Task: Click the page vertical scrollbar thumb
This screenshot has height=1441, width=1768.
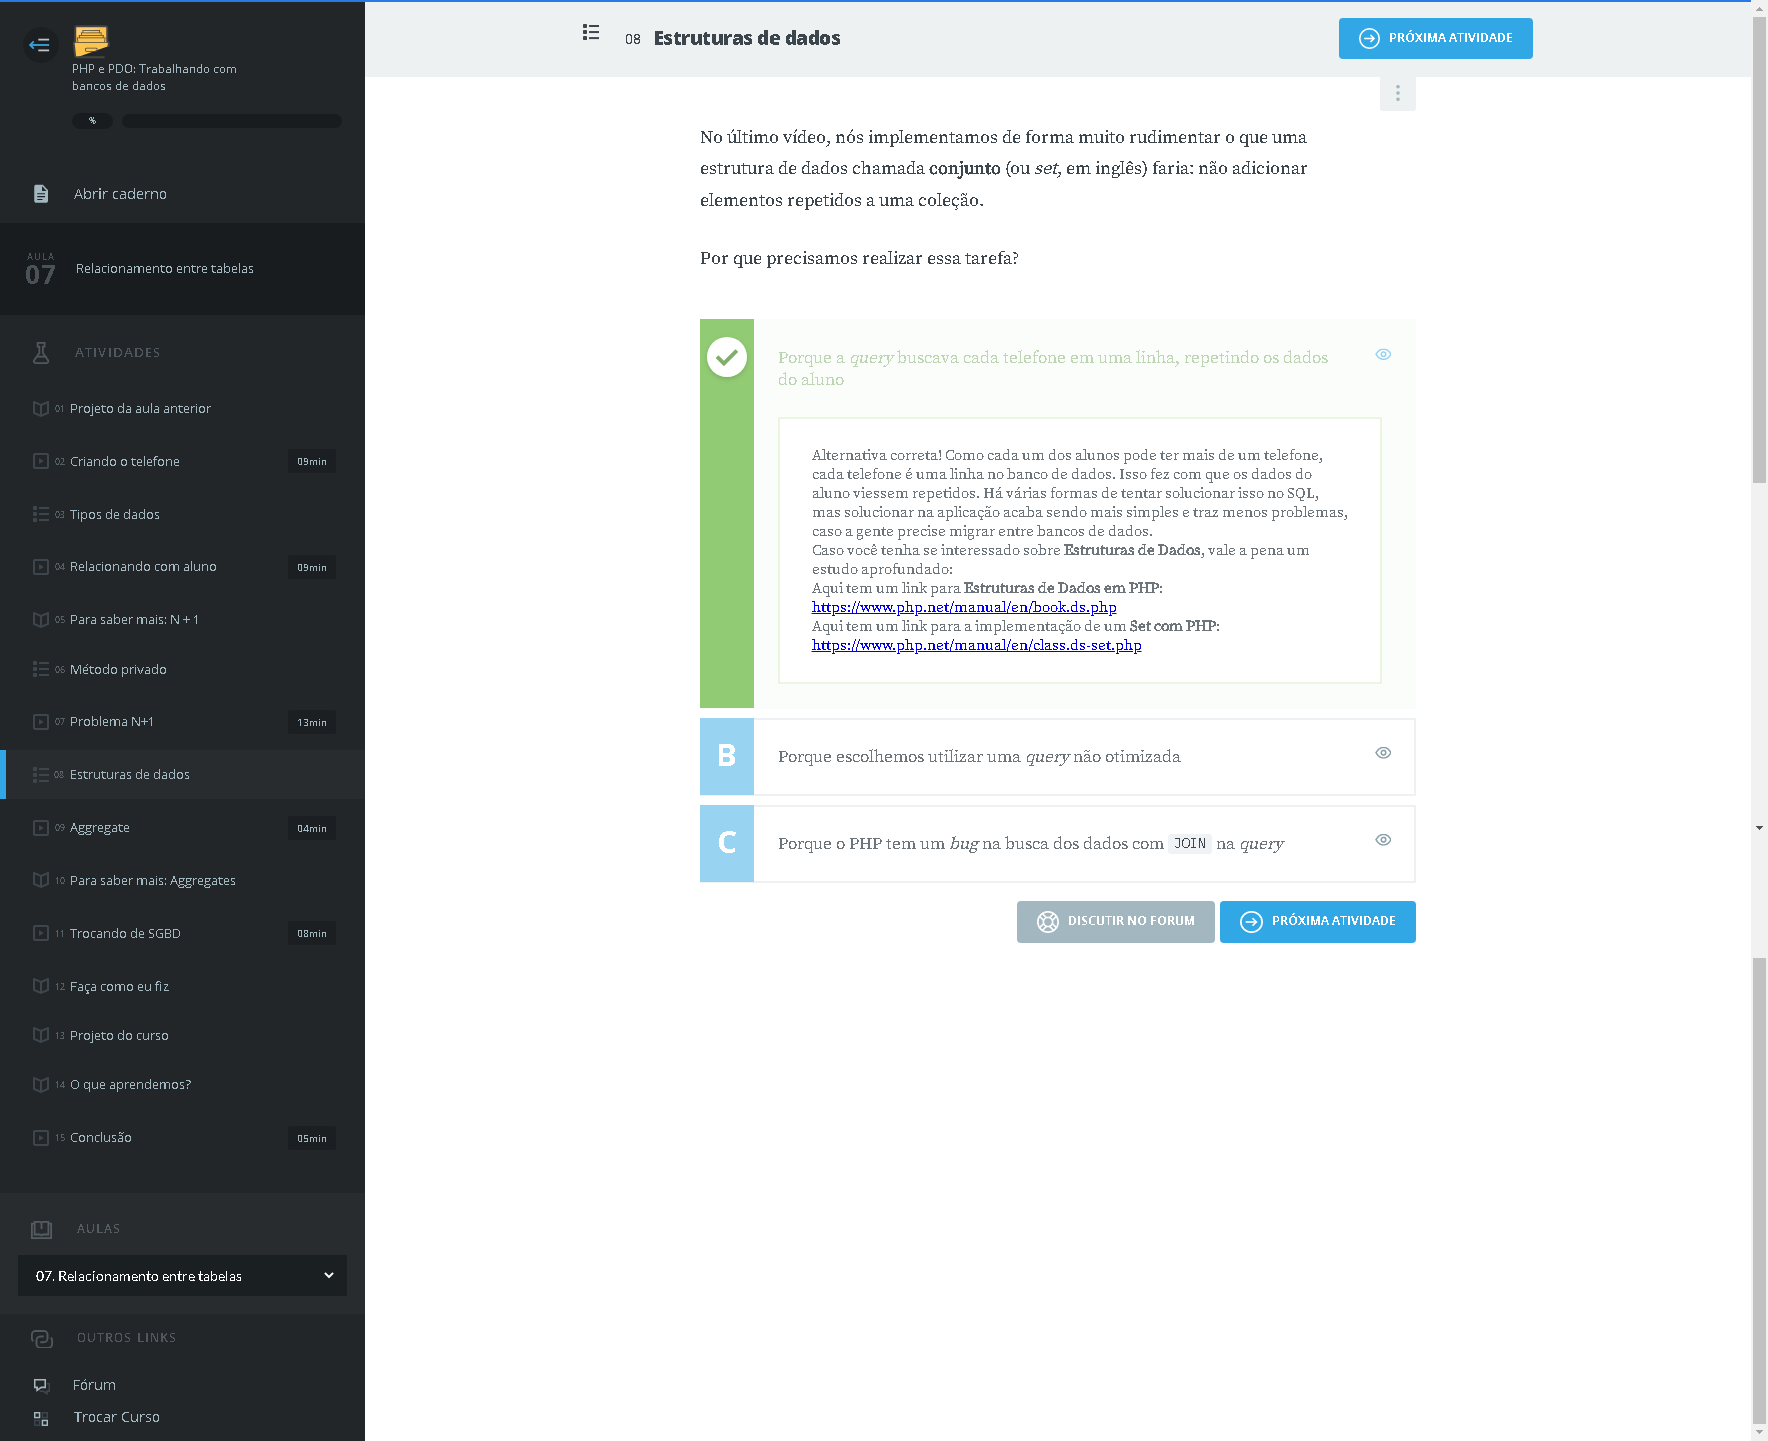Action: (1759, 250)
